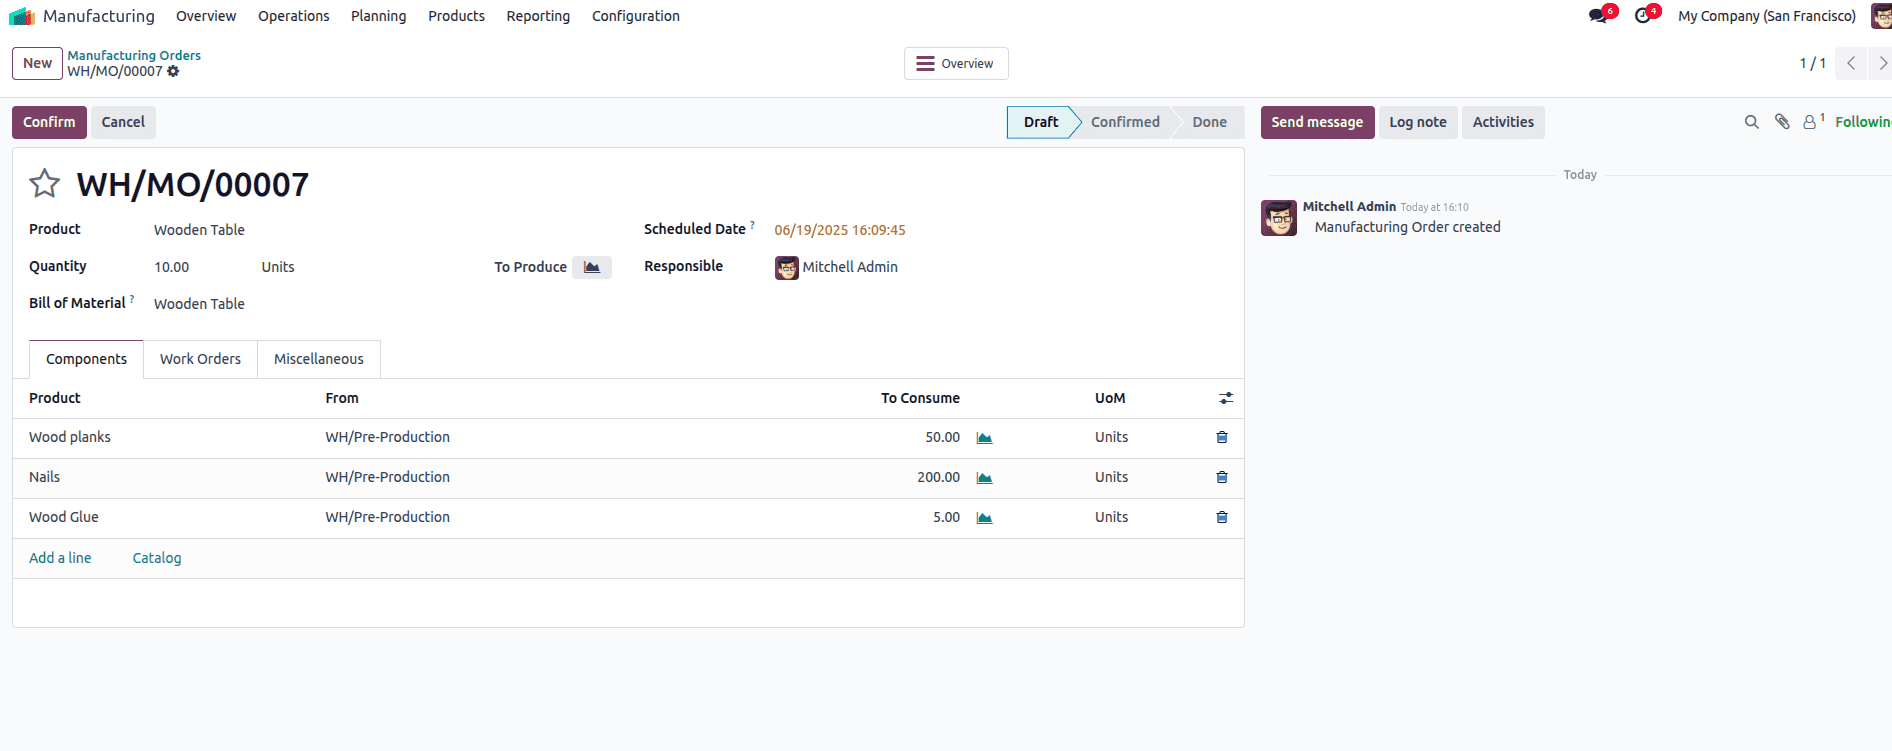Switch to the Miscellaneous tab
The height and width of the screenshot is (751, 1892).
click(x=319, y=359)
